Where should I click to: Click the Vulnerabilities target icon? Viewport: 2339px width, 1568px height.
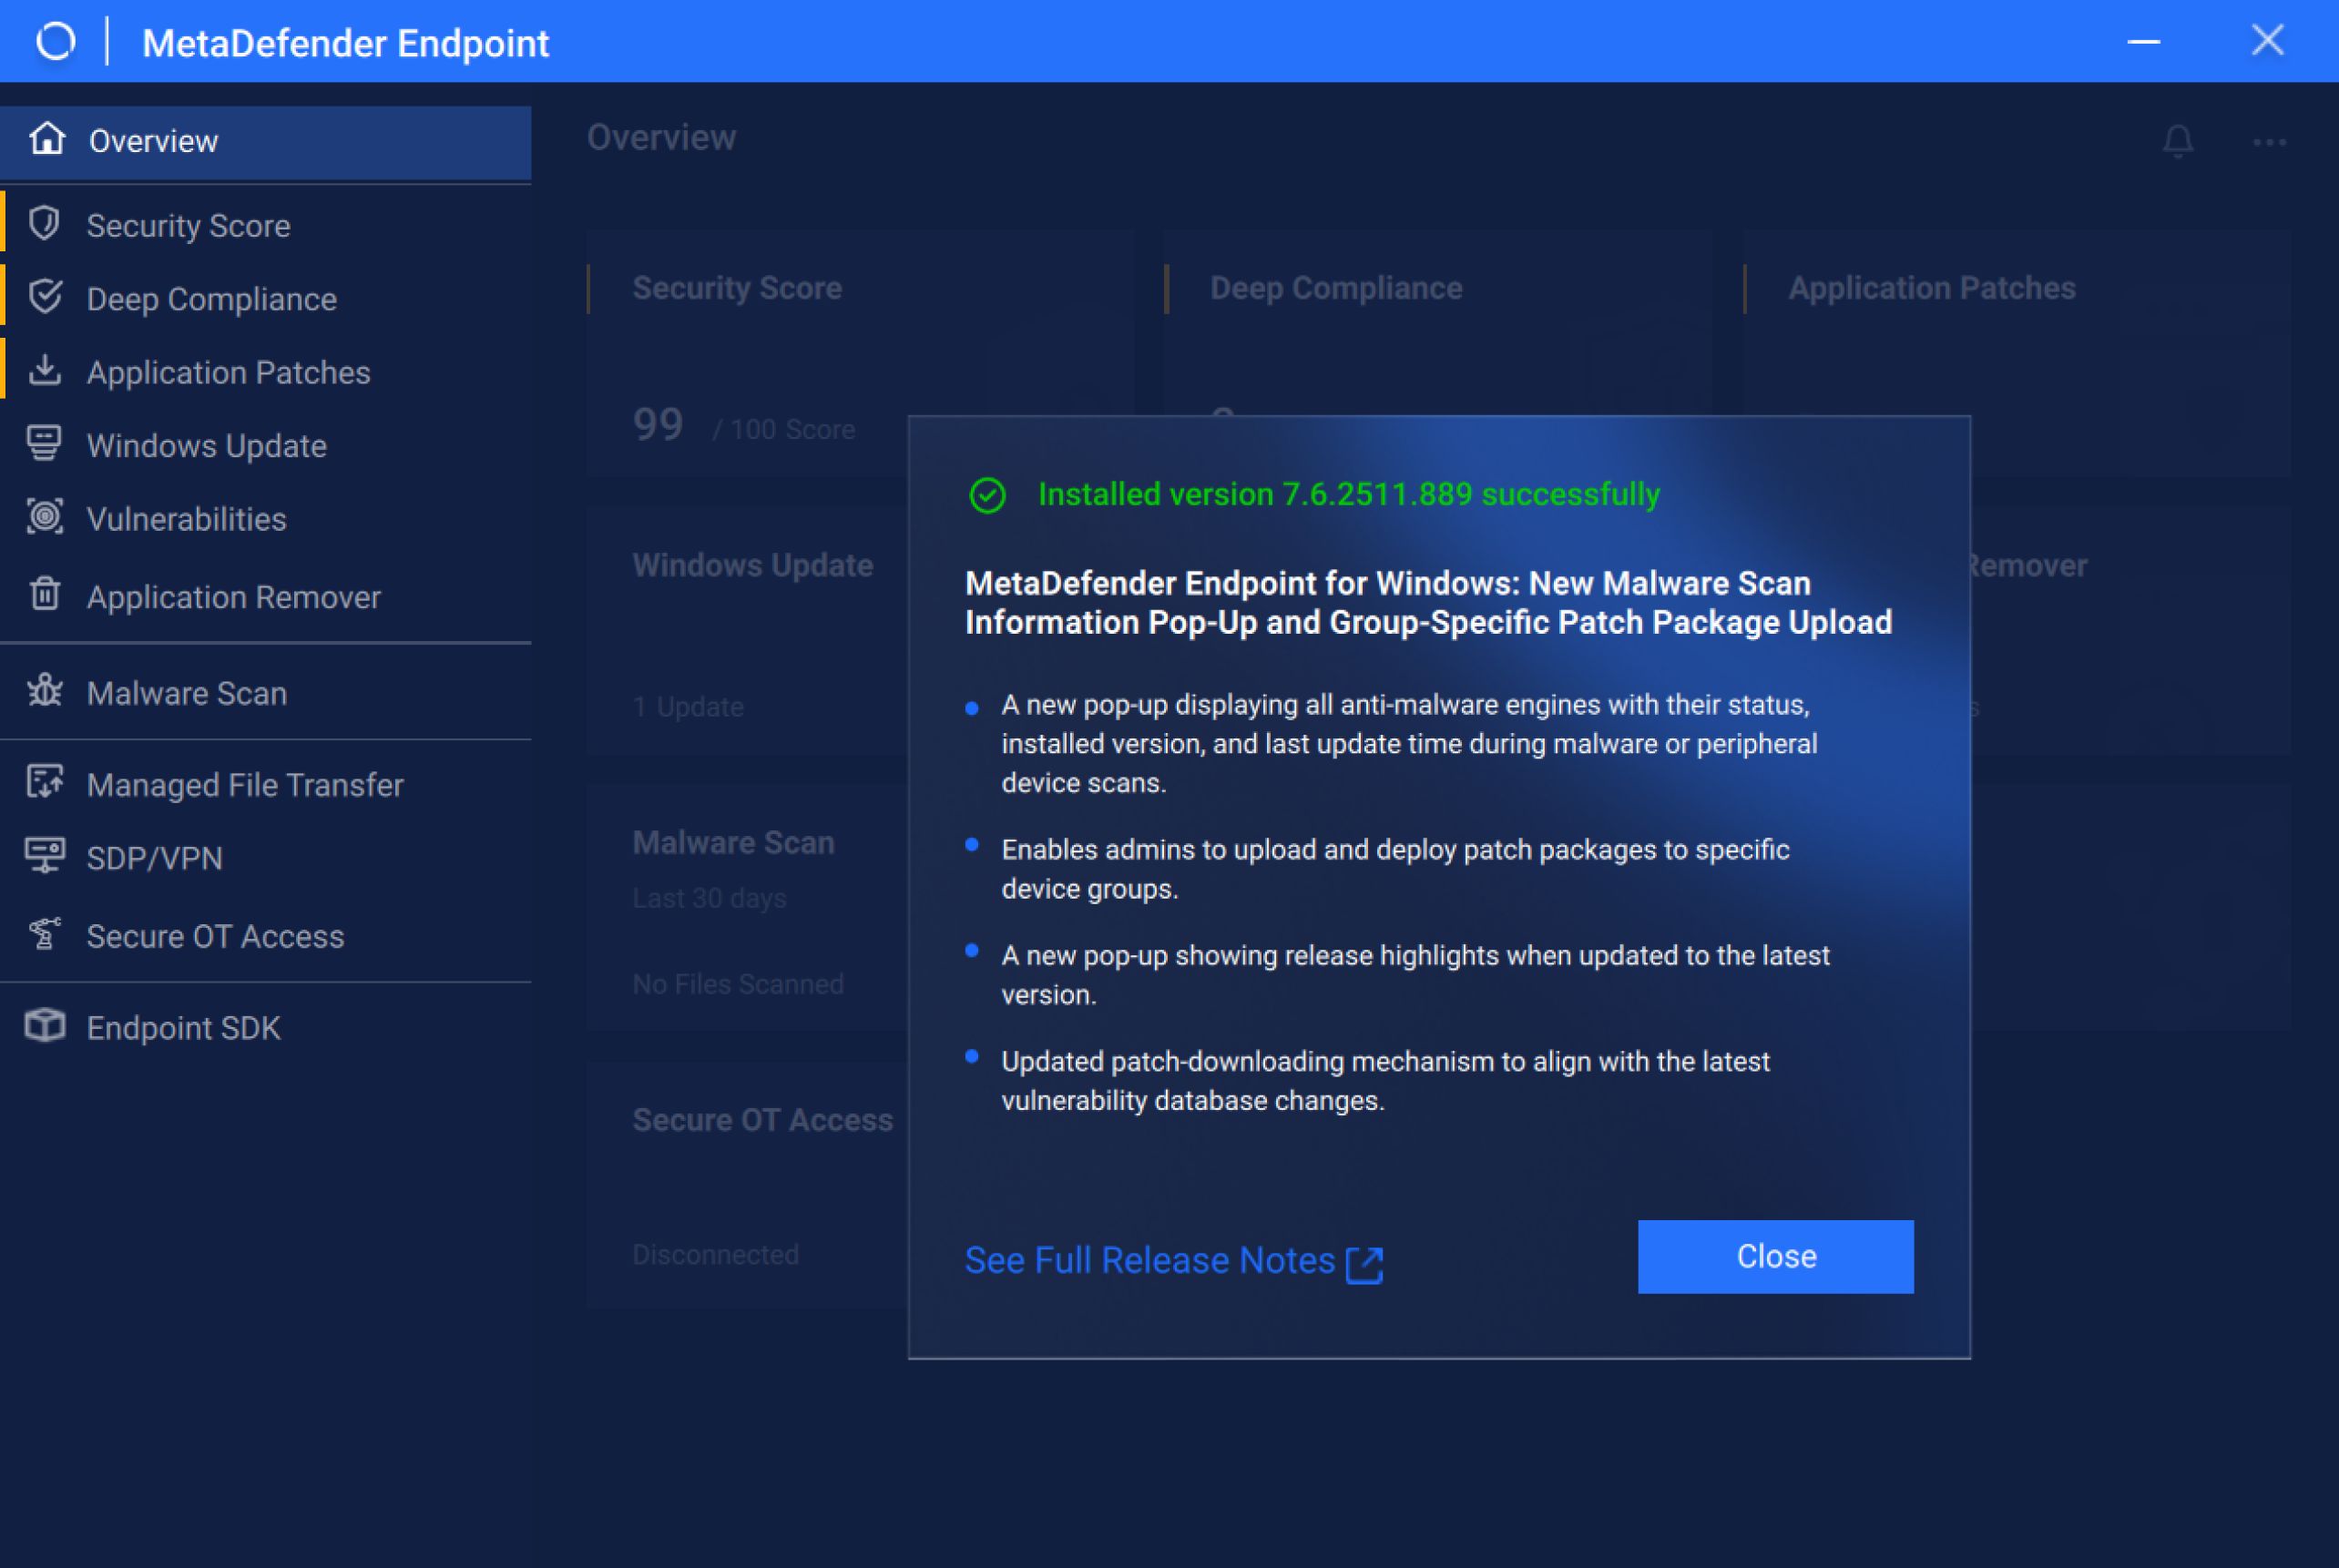44,517
